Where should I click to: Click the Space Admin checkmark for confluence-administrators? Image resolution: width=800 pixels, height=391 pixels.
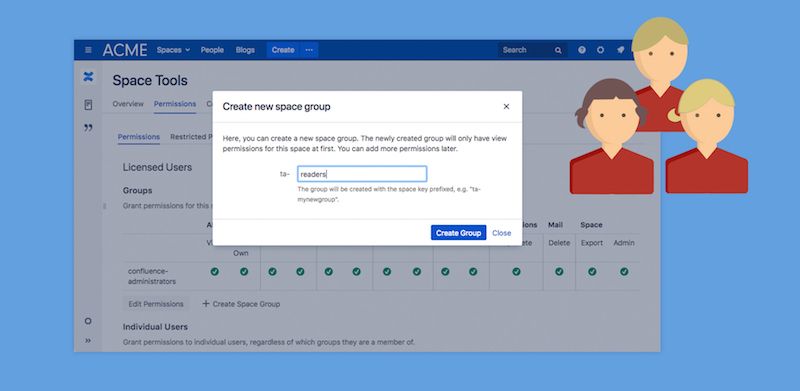click(x=624, y=272)
